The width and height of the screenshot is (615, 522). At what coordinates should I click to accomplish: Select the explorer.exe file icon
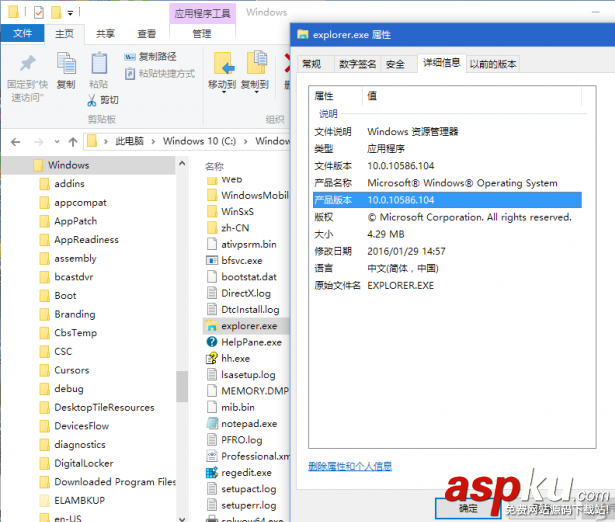pos(212,326)
